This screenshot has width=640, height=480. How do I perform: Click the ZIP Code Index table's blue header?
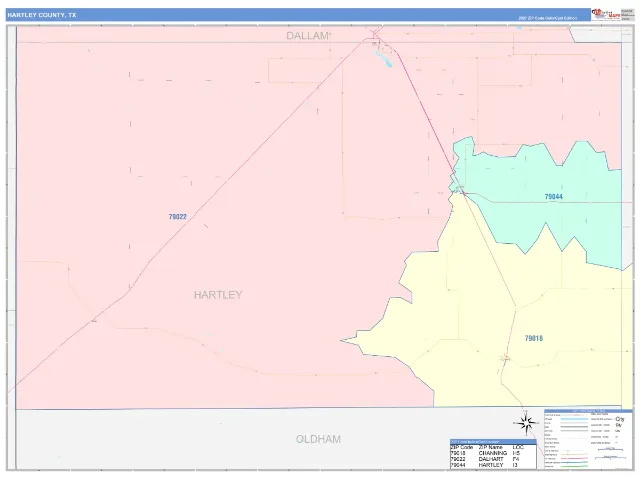[x=493, y=442]
